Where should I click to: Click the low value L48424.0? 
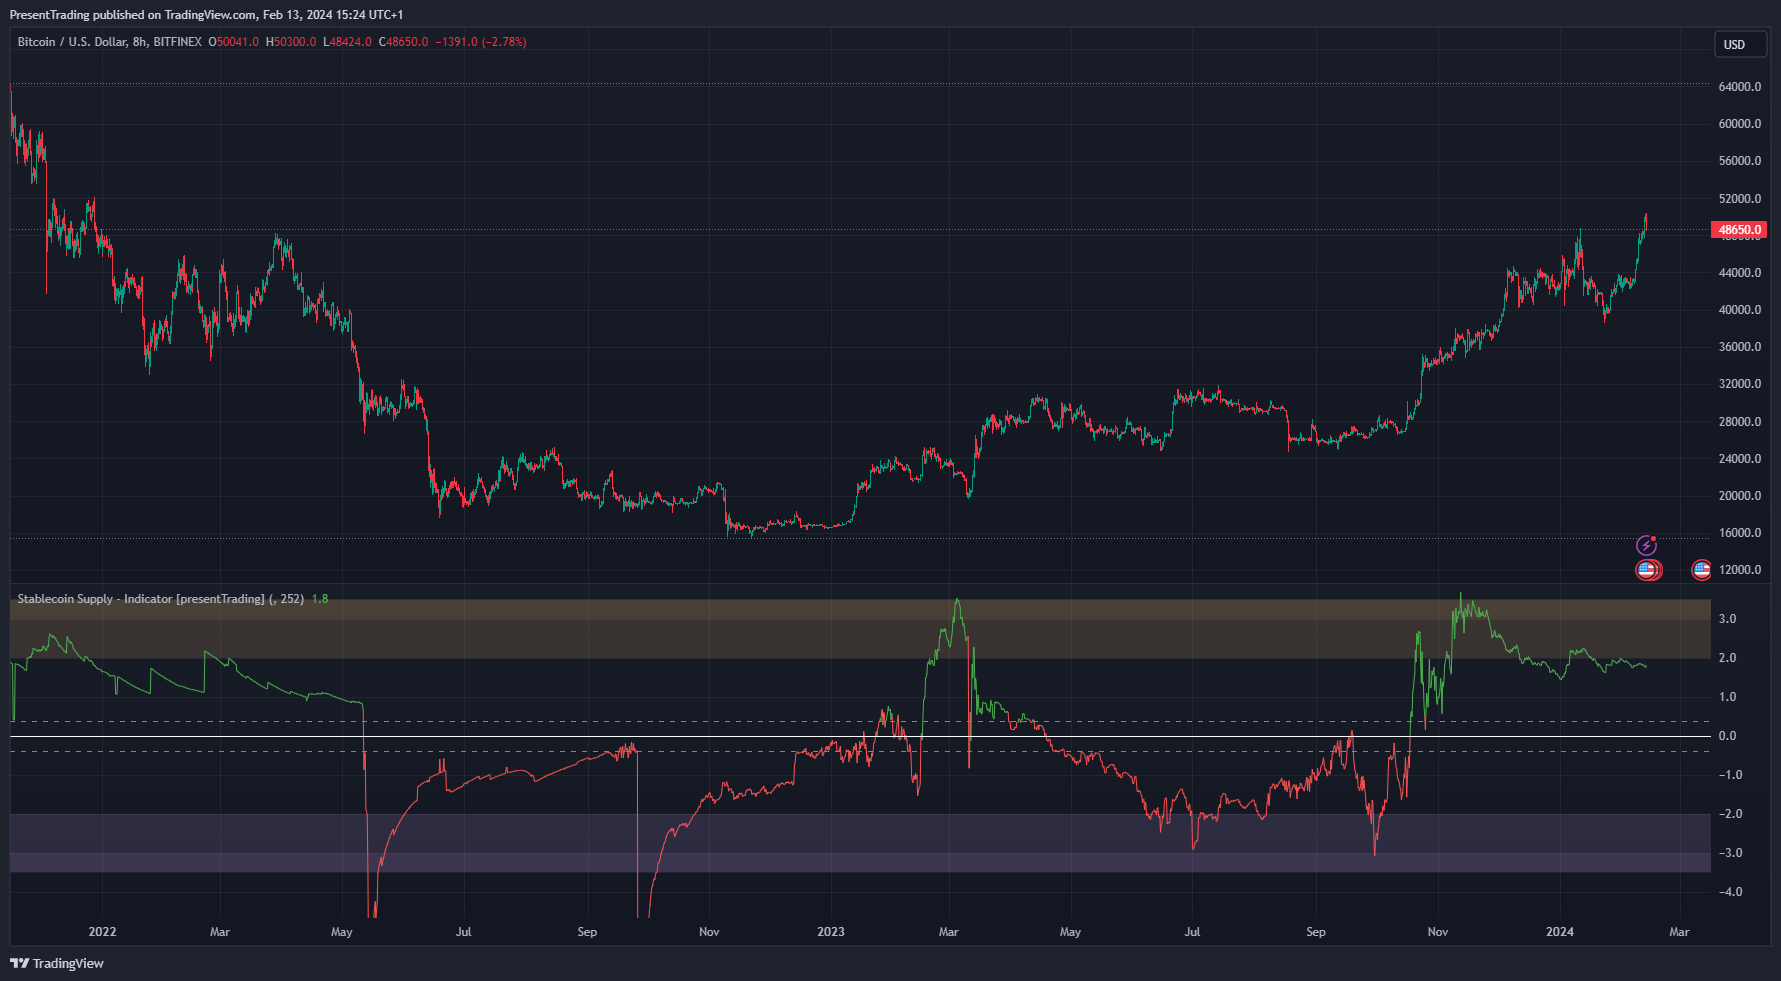point(347,42)
